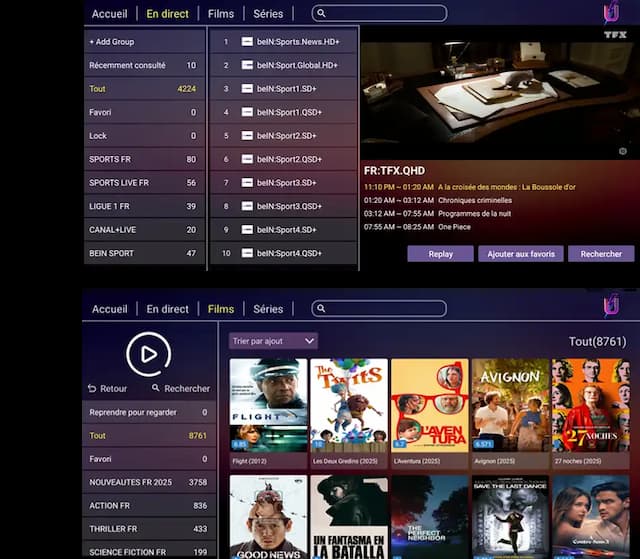
Task: Click the Rechercher magnifier in Films sidebar
Action: coord(156,389)
